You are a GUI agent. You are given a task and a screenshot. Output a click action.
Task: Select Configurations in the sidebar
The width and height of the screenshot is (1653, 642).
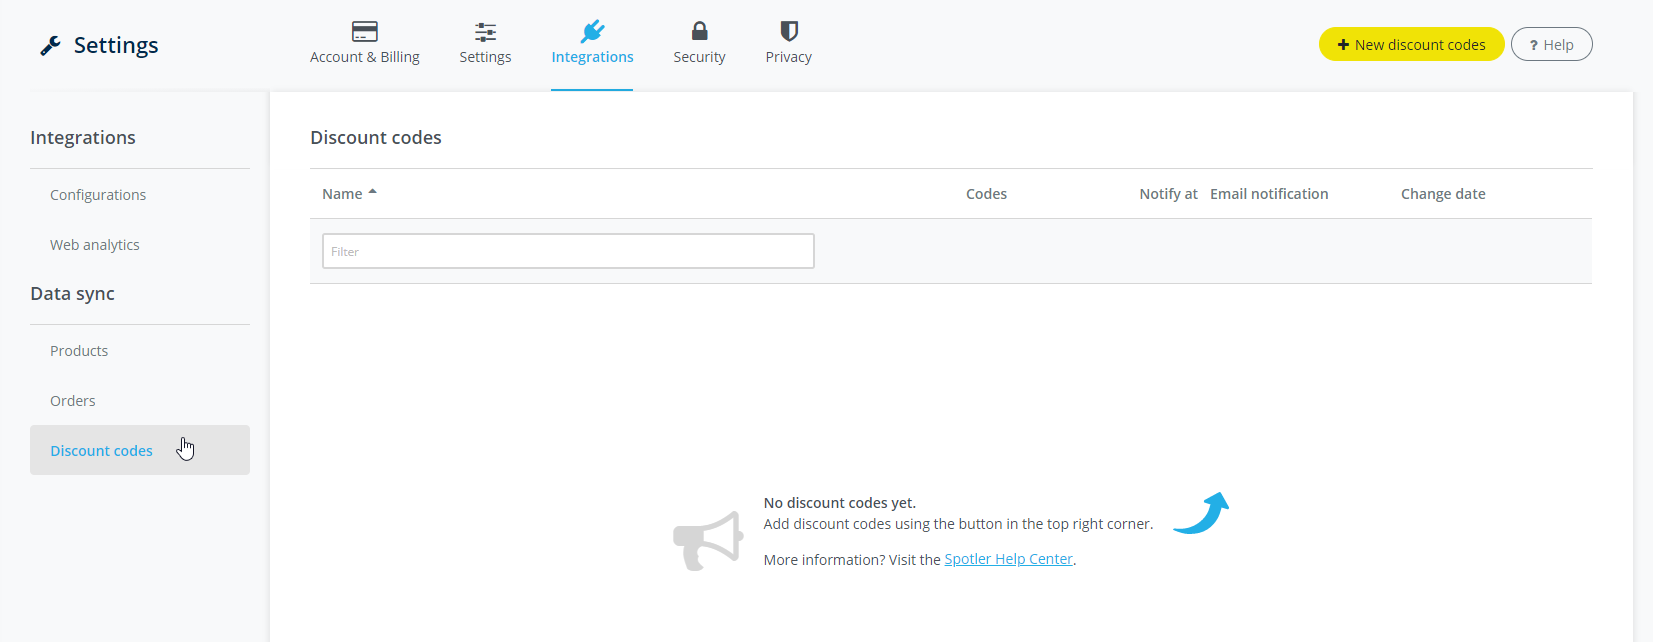(98, 195)
